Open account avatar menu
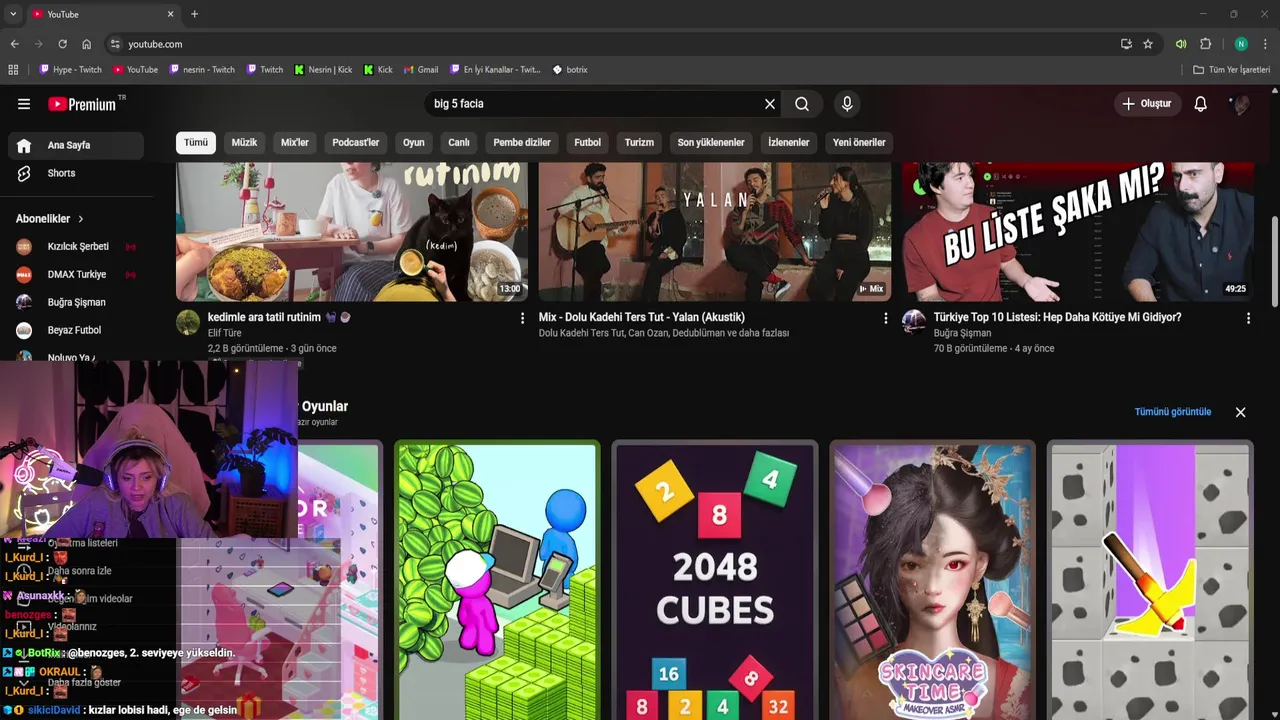Viewport: 1280px width, 720px height. [1240, 104]
